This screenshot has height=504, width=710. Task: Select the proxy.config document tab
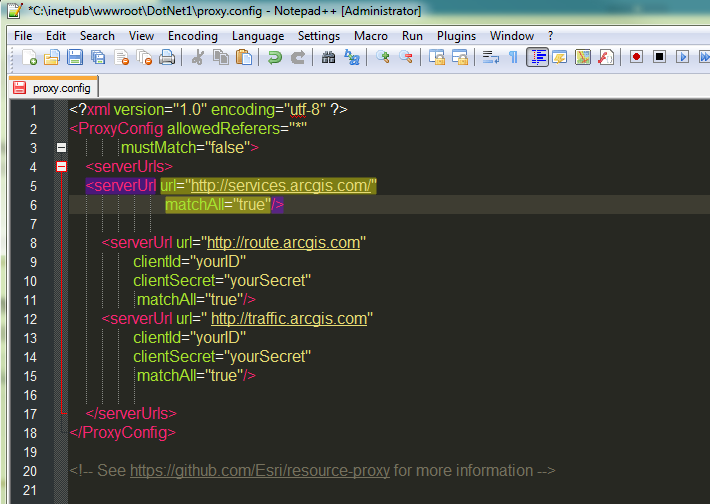[x=53, y=88]
